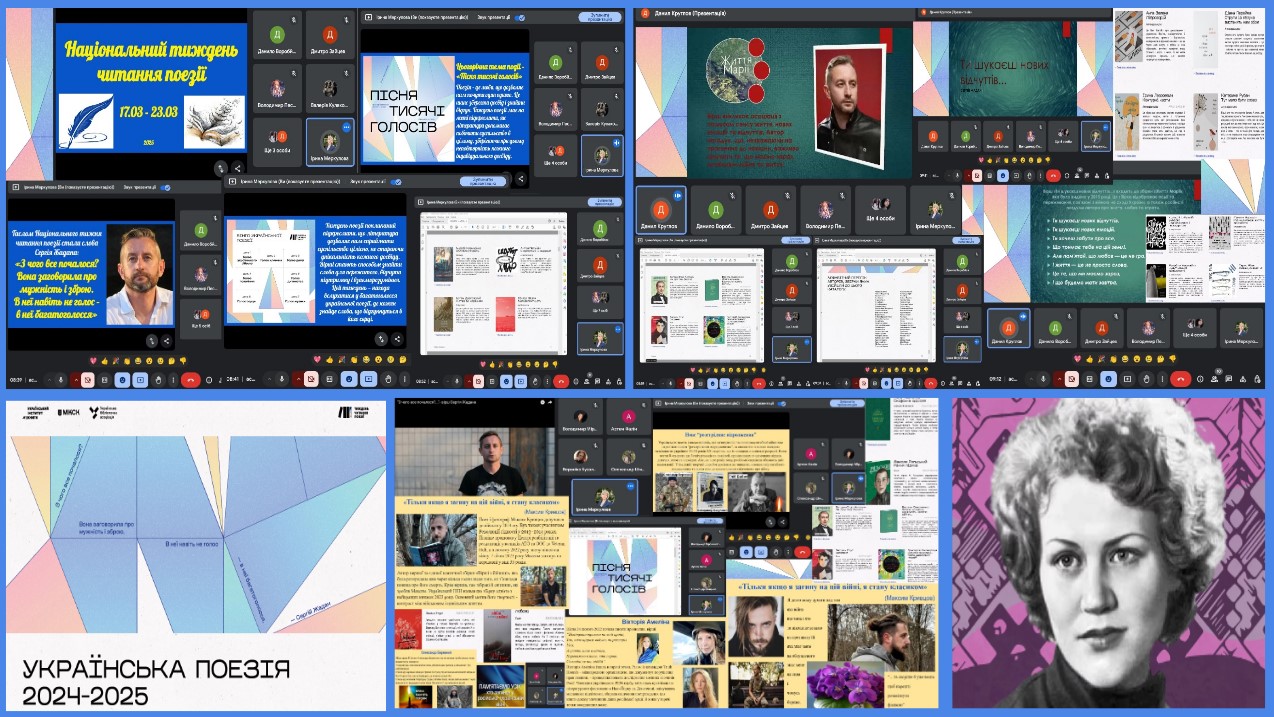Click 'Данил Крутов (Презентація)' header text

coord(690,14)
